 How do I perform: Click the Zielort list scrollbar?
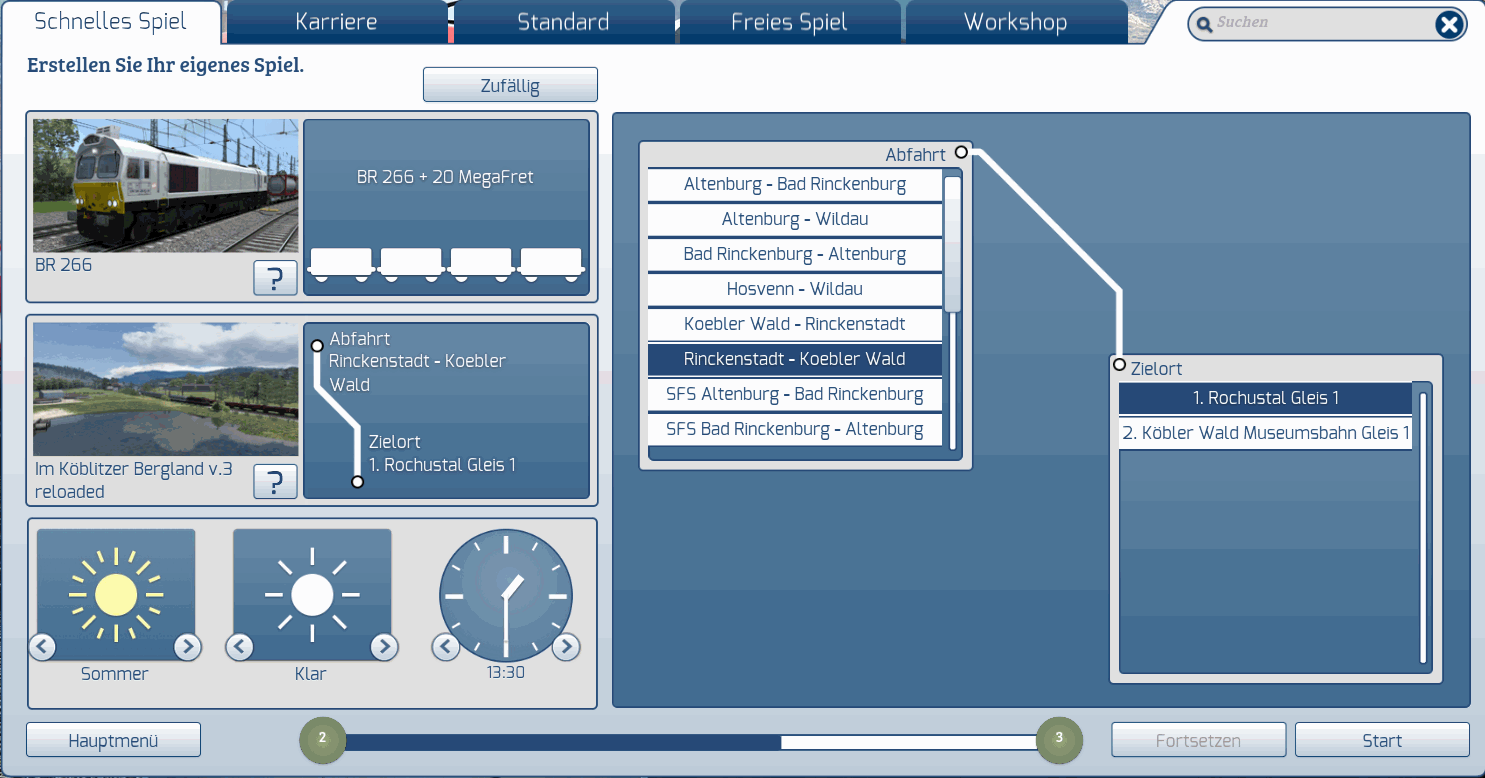tap(1424, 528)
